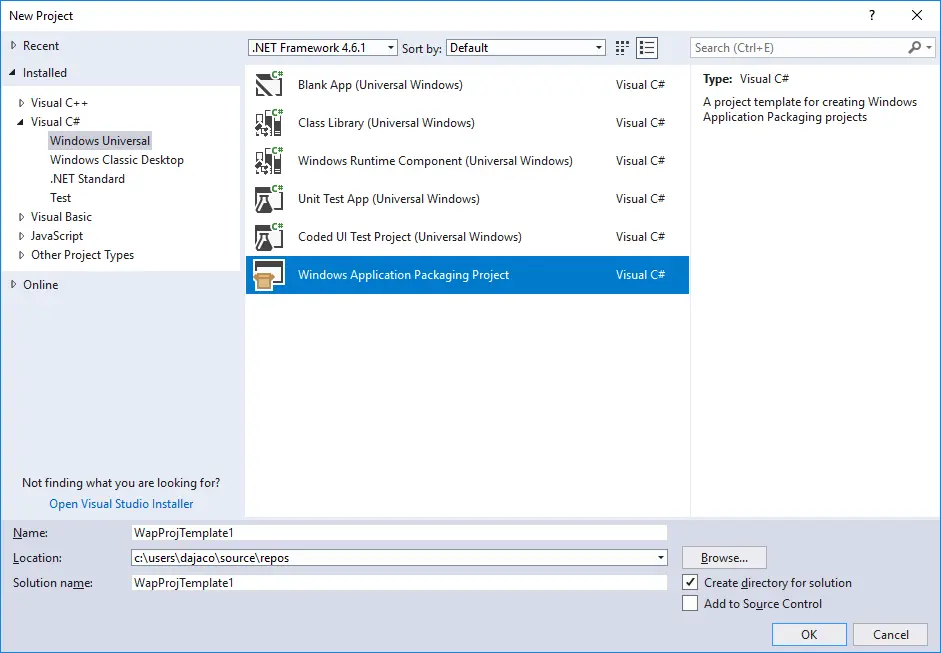Click the search magnifier icon
Screen dimensions: 941x653
tap(914, 47)
